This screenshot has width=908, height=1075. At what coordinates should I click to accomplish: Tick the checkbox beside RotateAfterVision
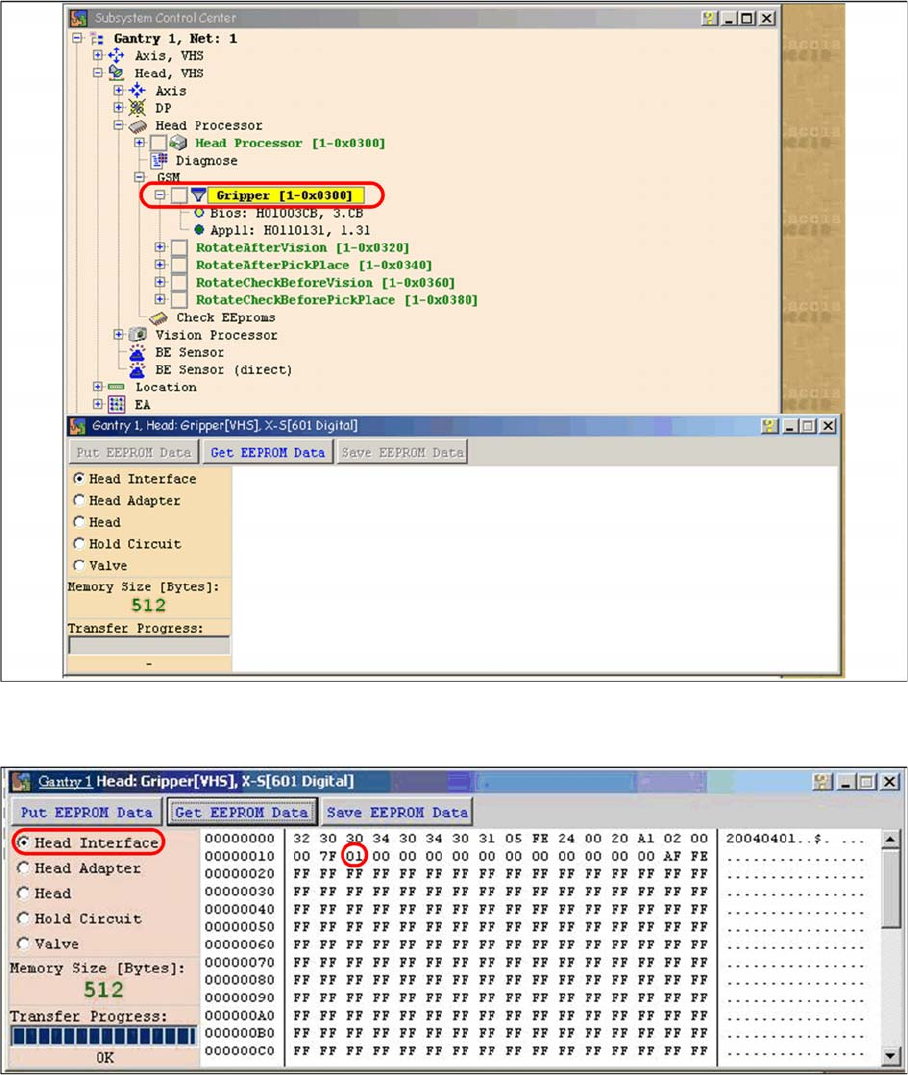click(x=178, y=247)
